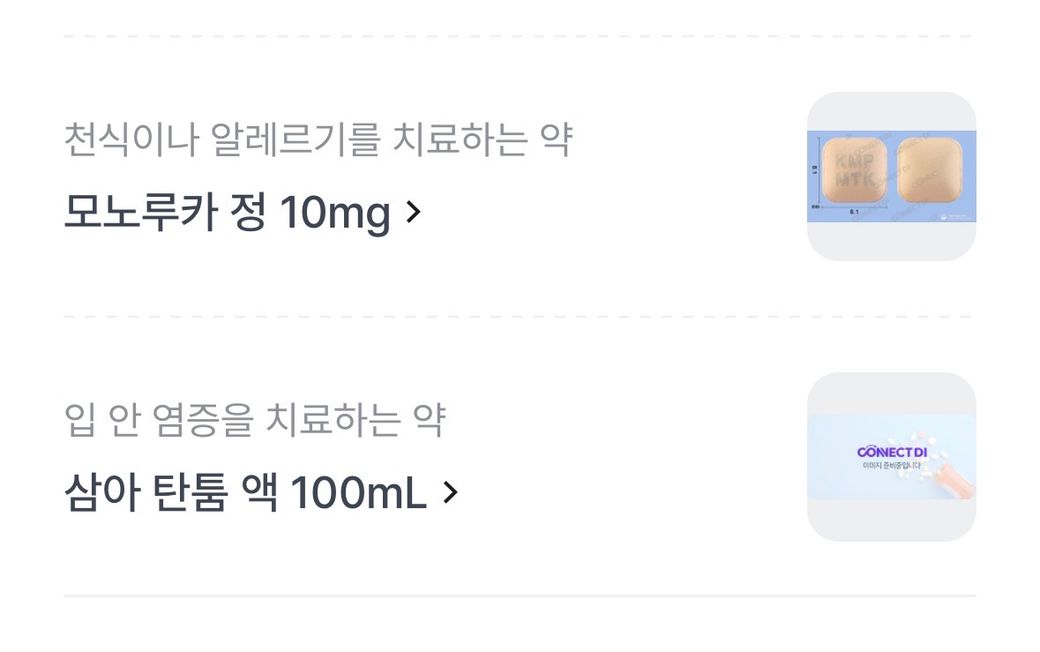1040x652 pixels.
Task: Click the 8.1 width label under the pill
Action: click(854, 212)
